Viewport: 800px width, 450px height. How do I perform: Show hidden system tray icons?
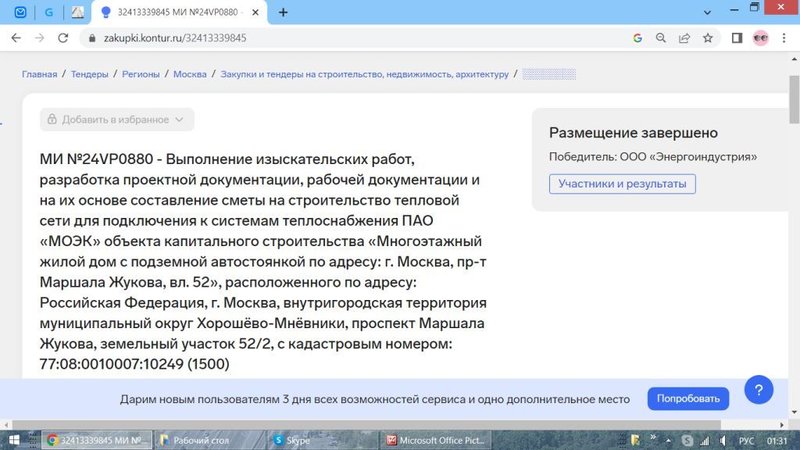click(668, 440)
